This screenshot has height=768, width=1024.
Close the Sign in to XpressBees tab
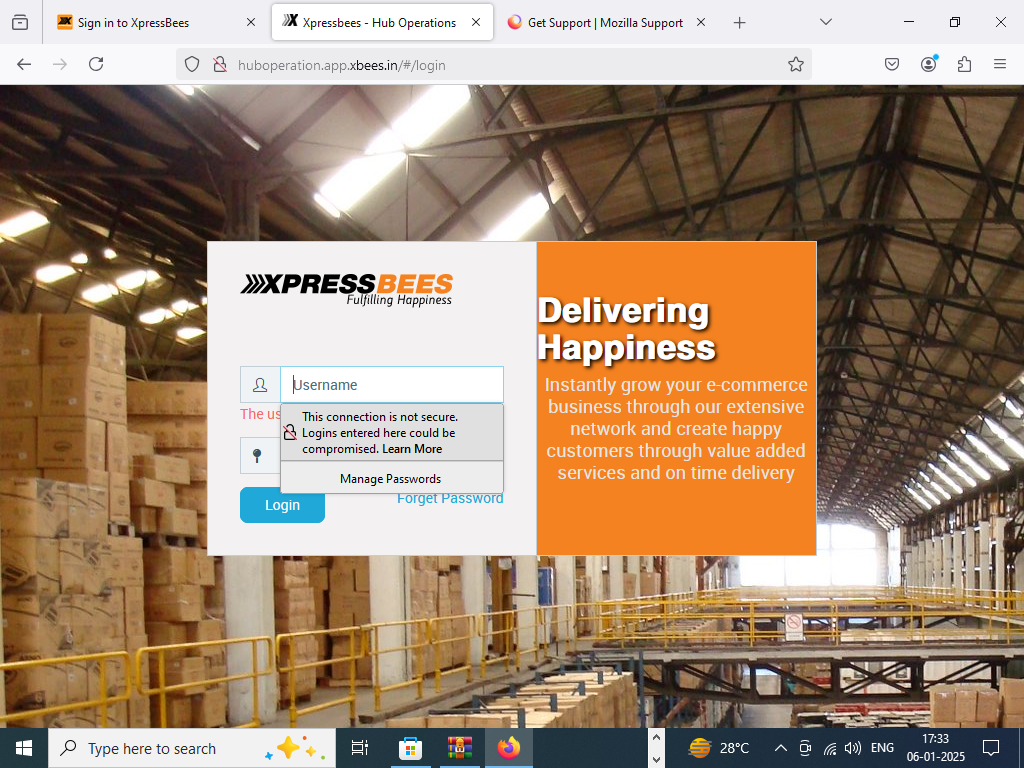pos(251,22)
